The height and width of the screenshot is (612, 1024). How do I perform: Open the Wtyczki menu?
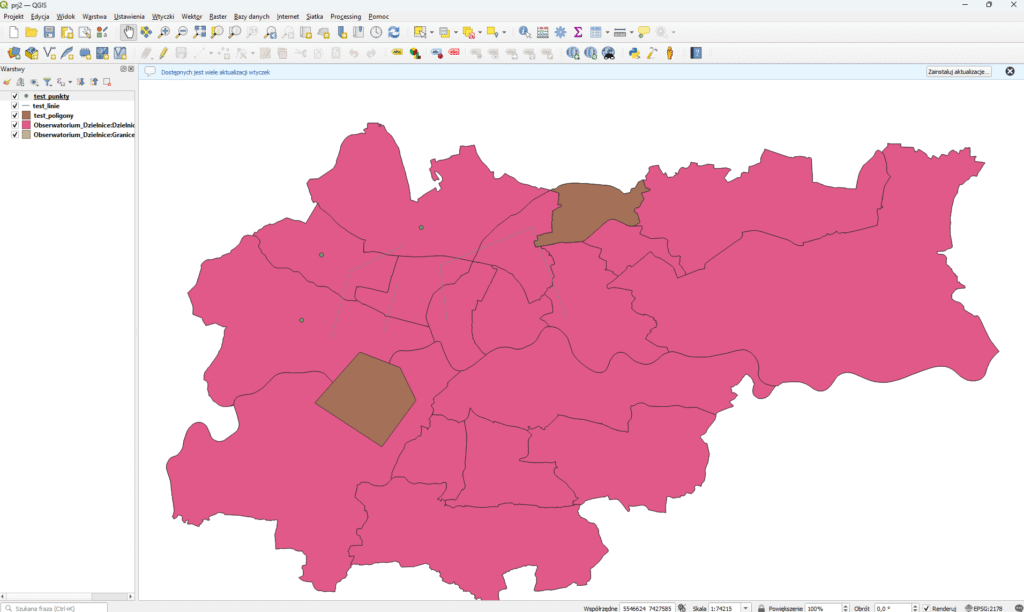164,17
